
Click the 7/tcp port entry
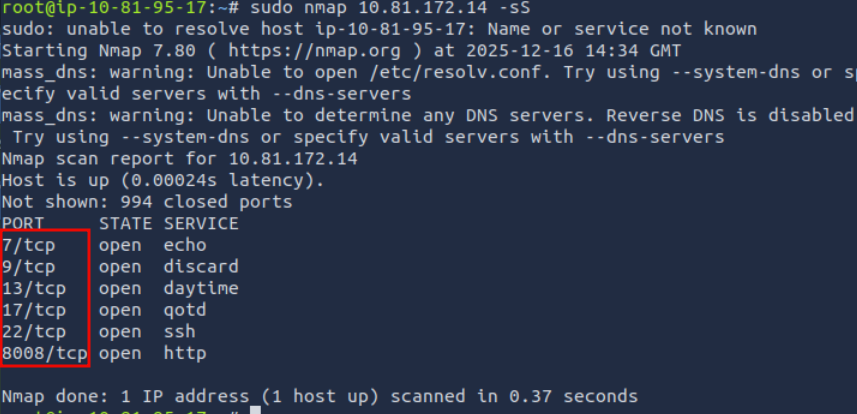coord(28,245)
